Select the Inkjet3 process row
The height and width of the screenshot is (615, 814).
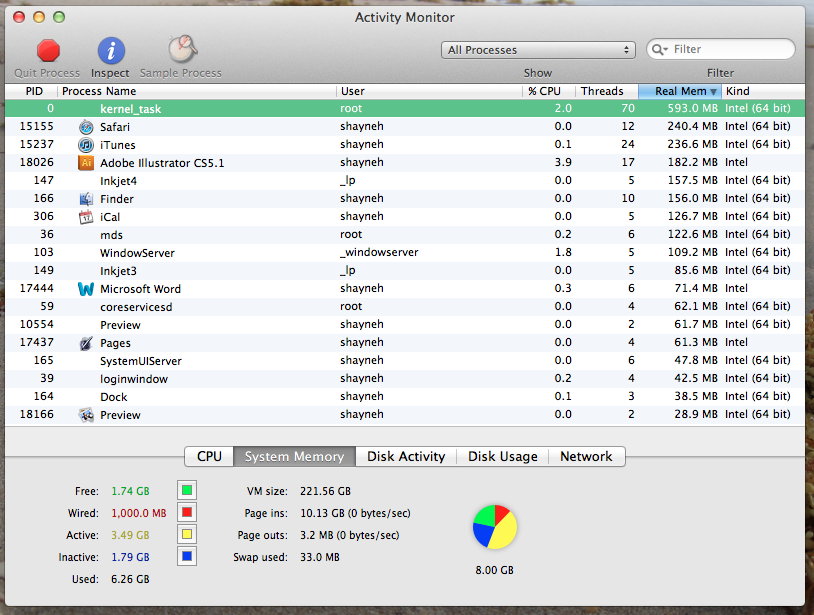405,270
